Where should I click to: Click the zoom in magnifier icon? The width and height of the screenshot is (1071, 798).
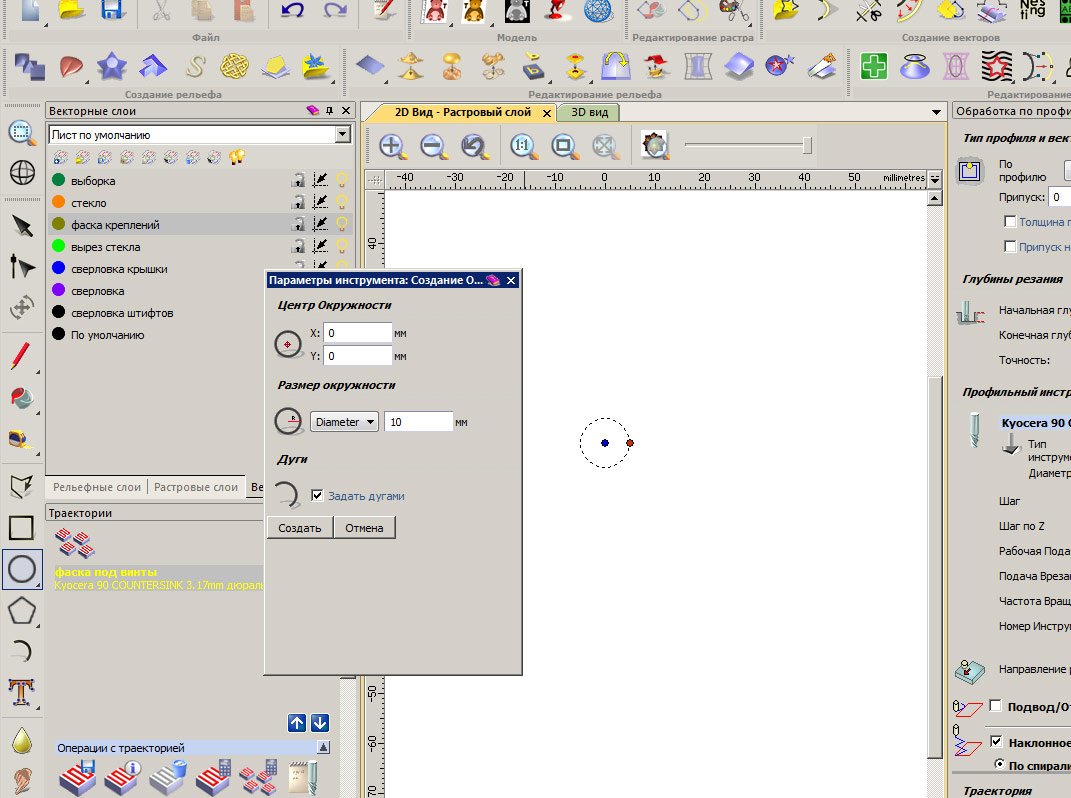(392, 146)
